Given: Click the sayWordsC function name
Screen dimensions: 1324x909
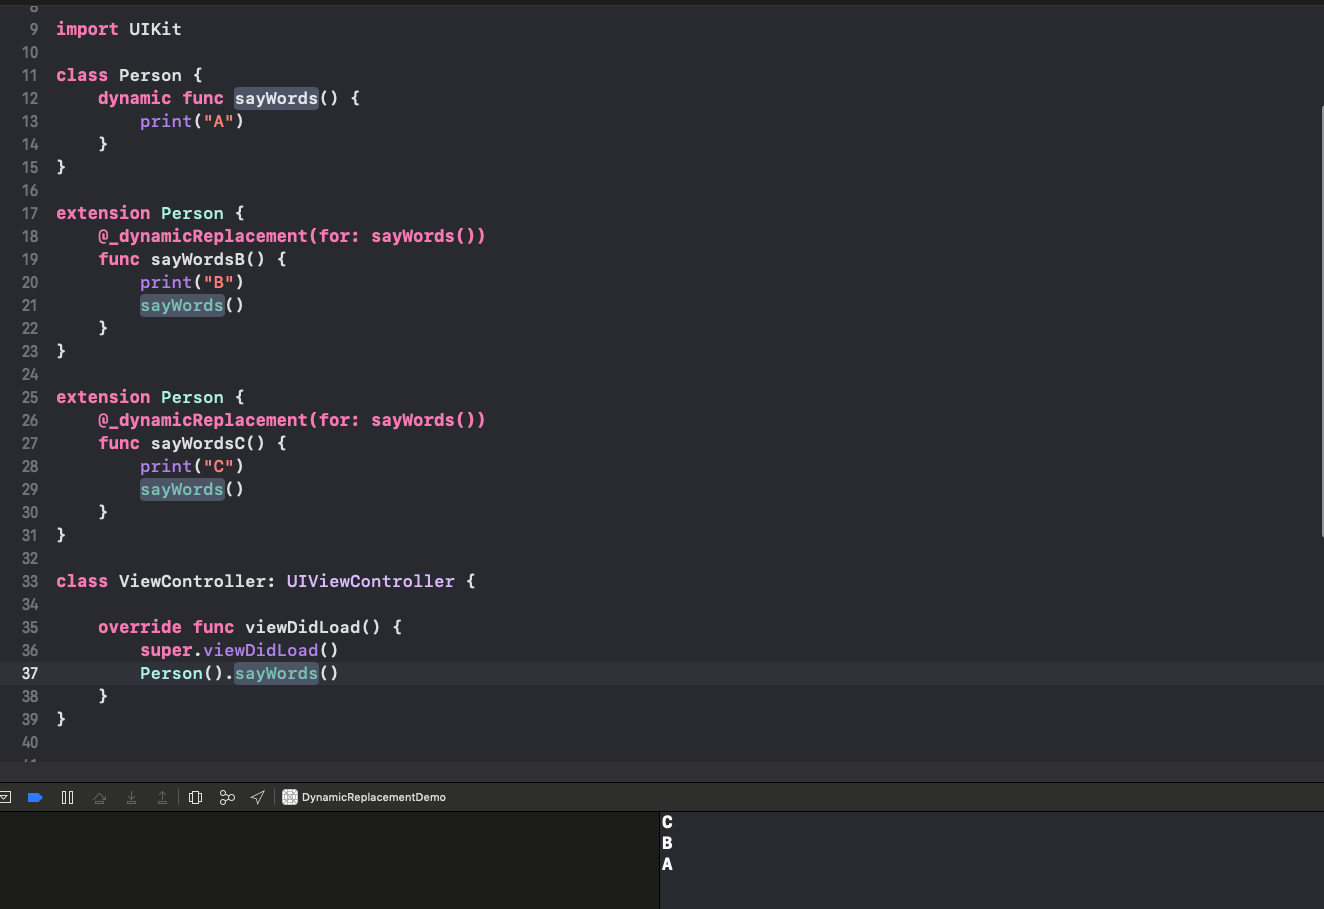Looking at the screenshot, I should pyautogui.click(x=197, y=443).
